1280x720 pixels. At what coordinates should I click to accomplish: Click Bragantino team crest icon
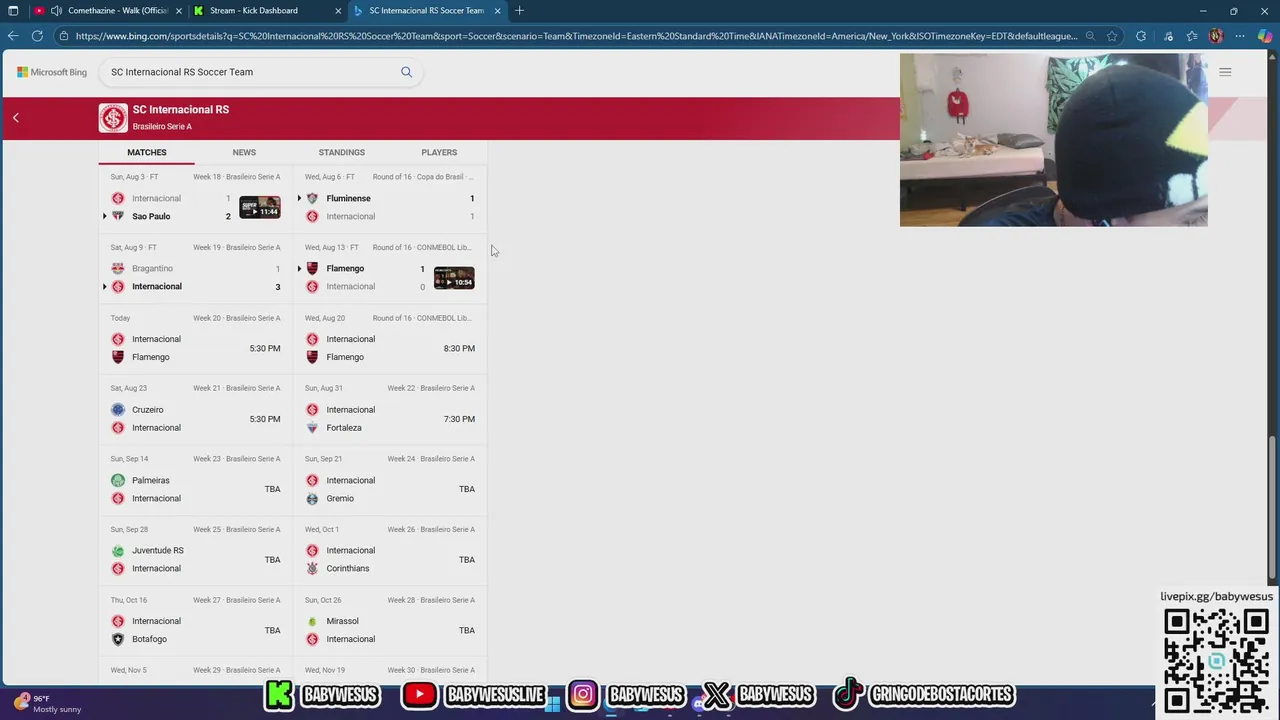pyautogui.click(x=118, y=268)
